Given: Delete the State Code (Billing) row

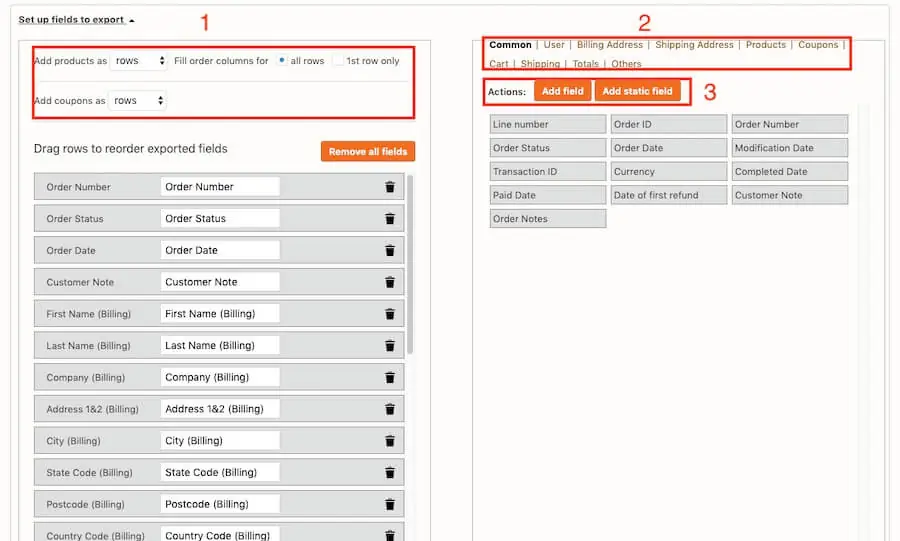Looking at the screenshot, I should click(390, 473).
